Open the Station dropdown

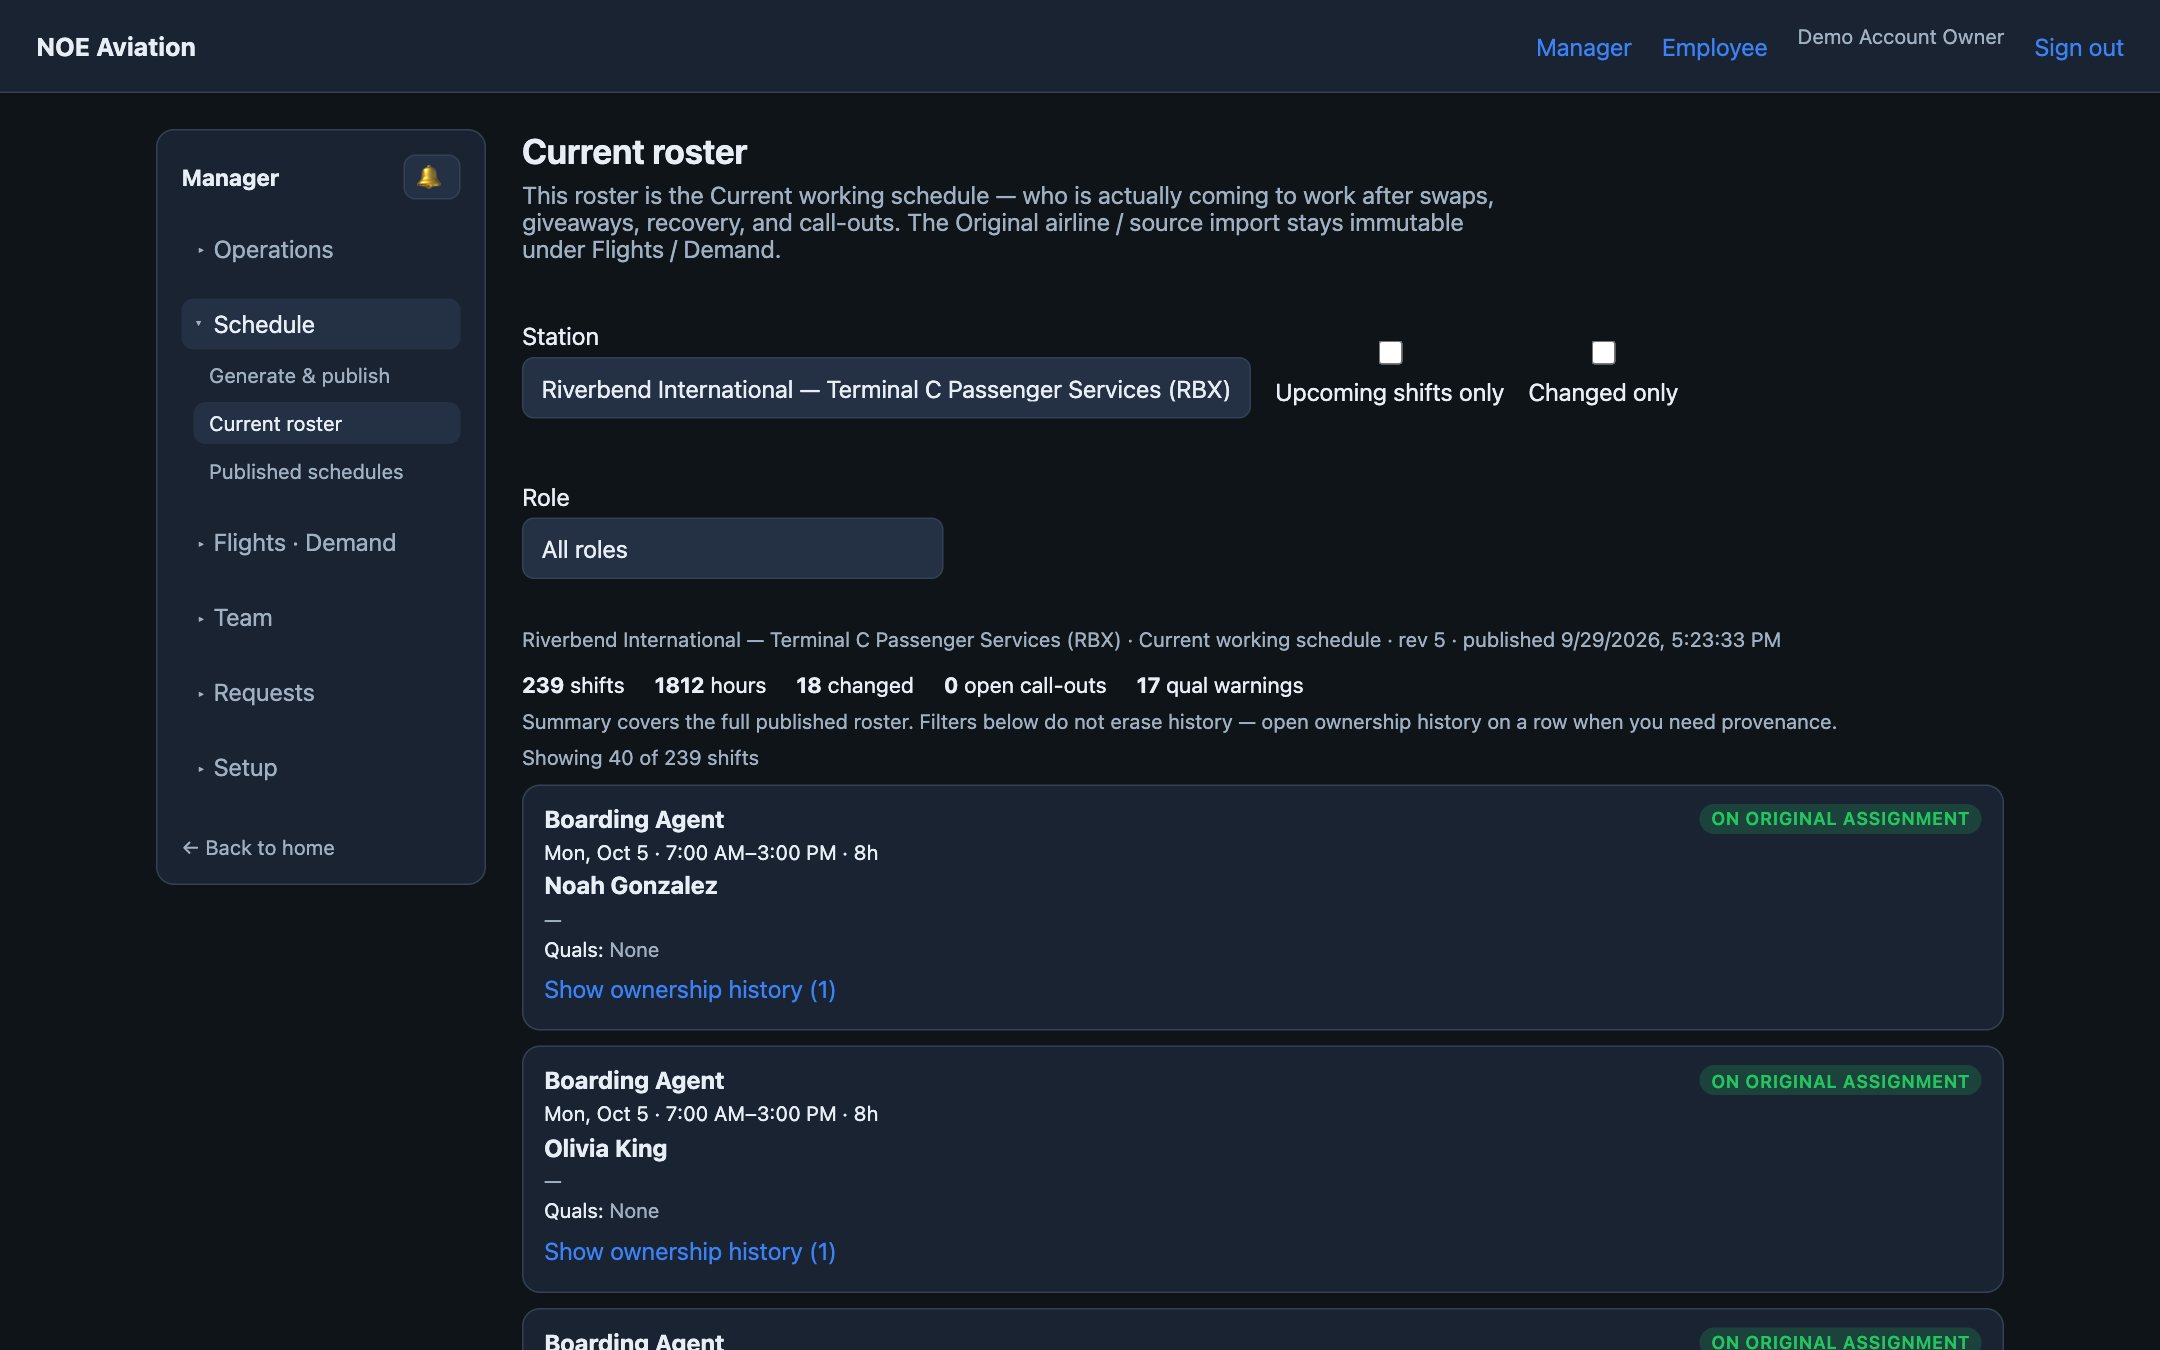pos(886,388)
